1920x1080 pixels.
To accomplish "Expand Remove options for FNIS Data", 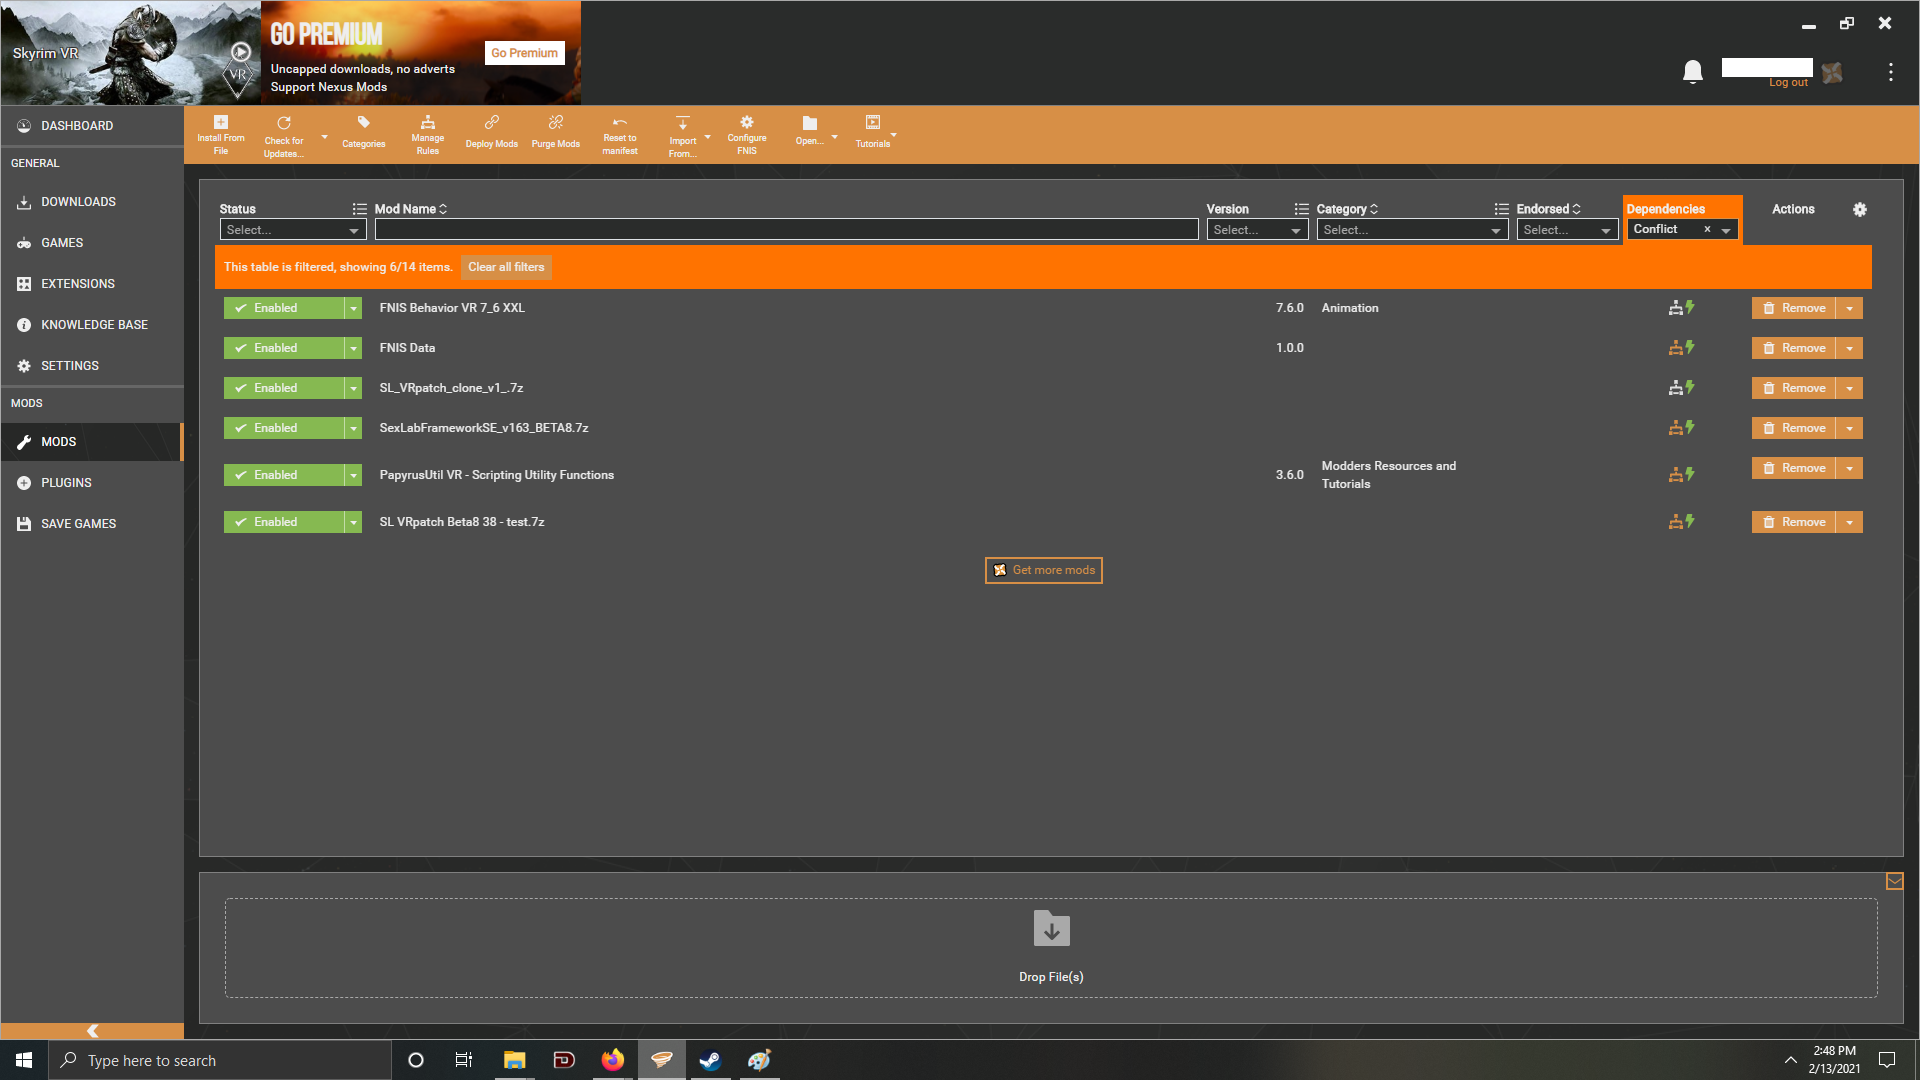I will click(1850, 348).
